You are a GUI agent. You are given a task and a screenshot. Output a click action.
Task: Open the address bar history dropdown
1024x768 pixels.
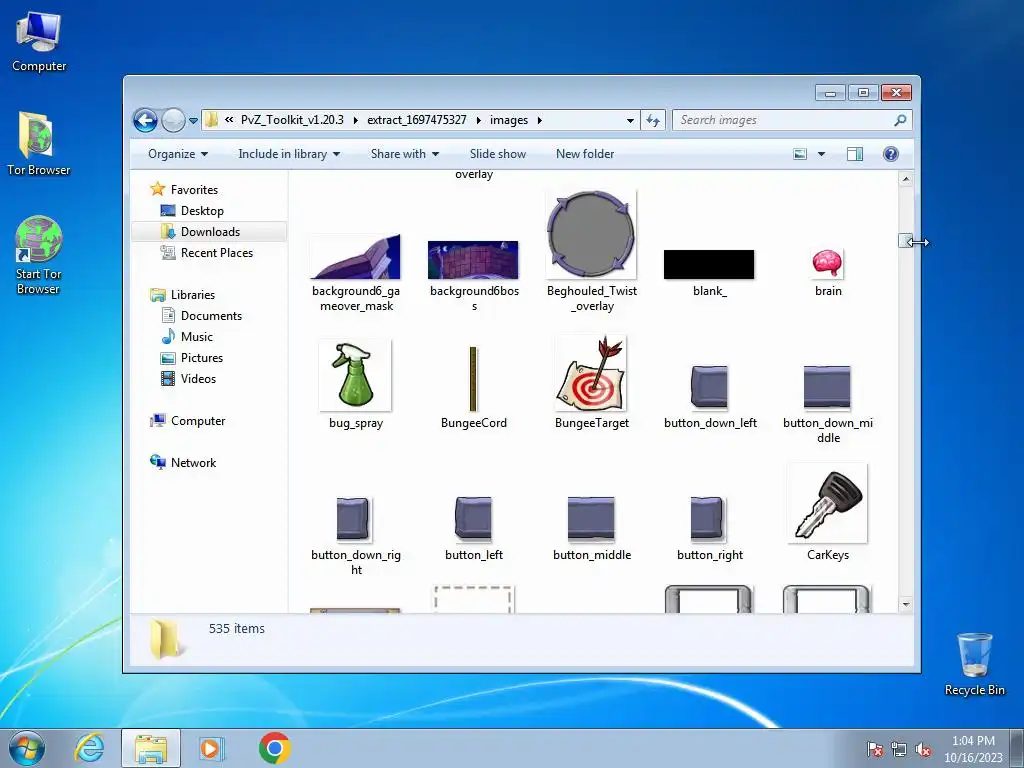click(630, 120)
